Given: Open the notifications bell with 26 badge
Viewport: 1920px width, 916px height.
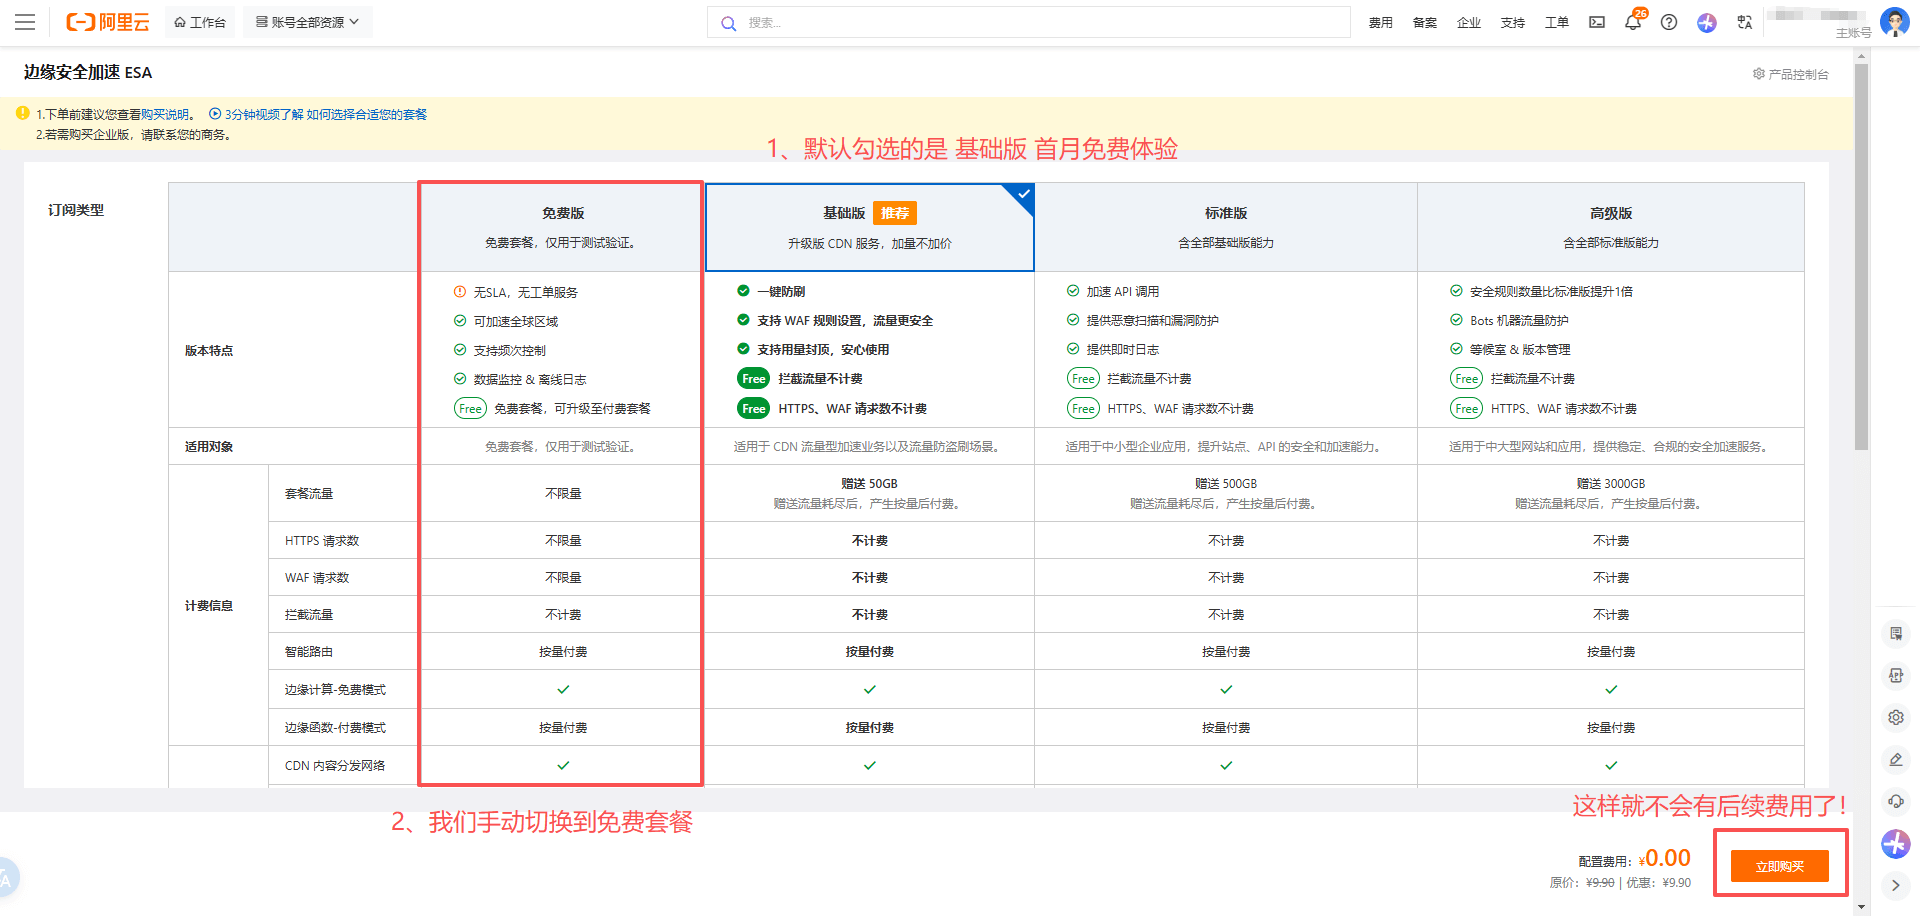Looking at the screenshot, I should [x=1633, y=22].
